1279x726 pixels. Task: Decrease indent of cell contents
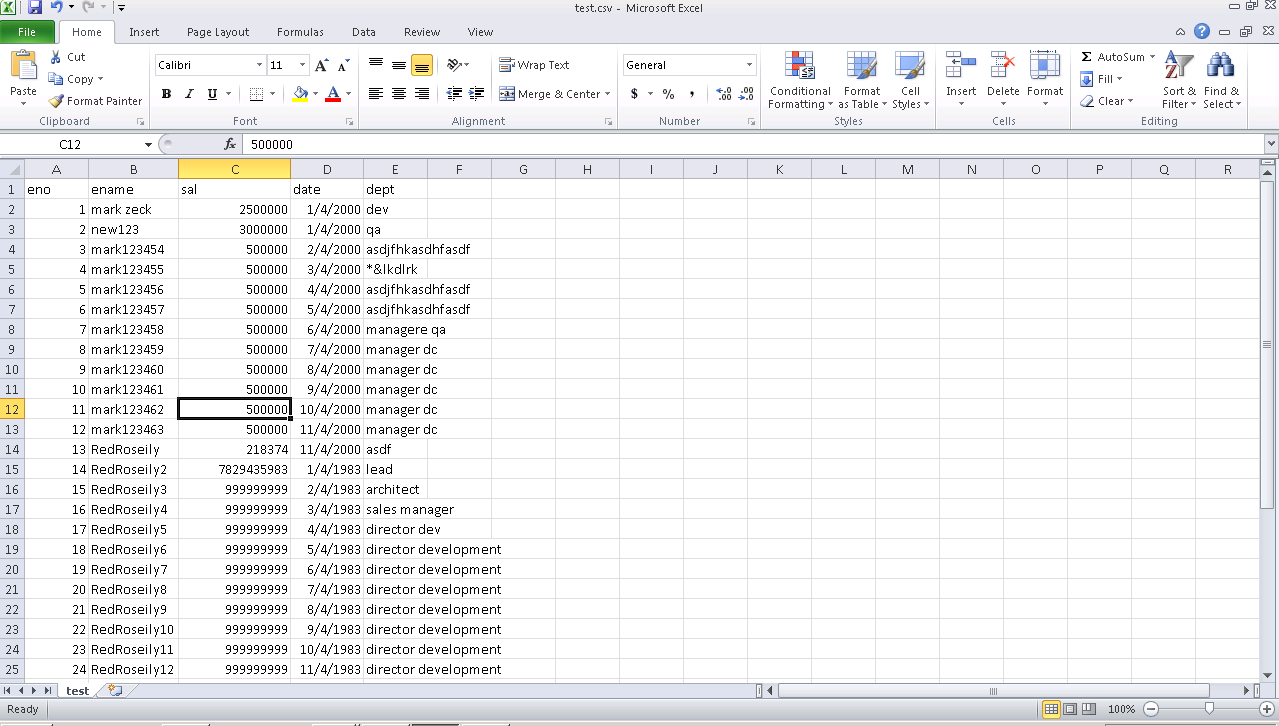[454, 94]
